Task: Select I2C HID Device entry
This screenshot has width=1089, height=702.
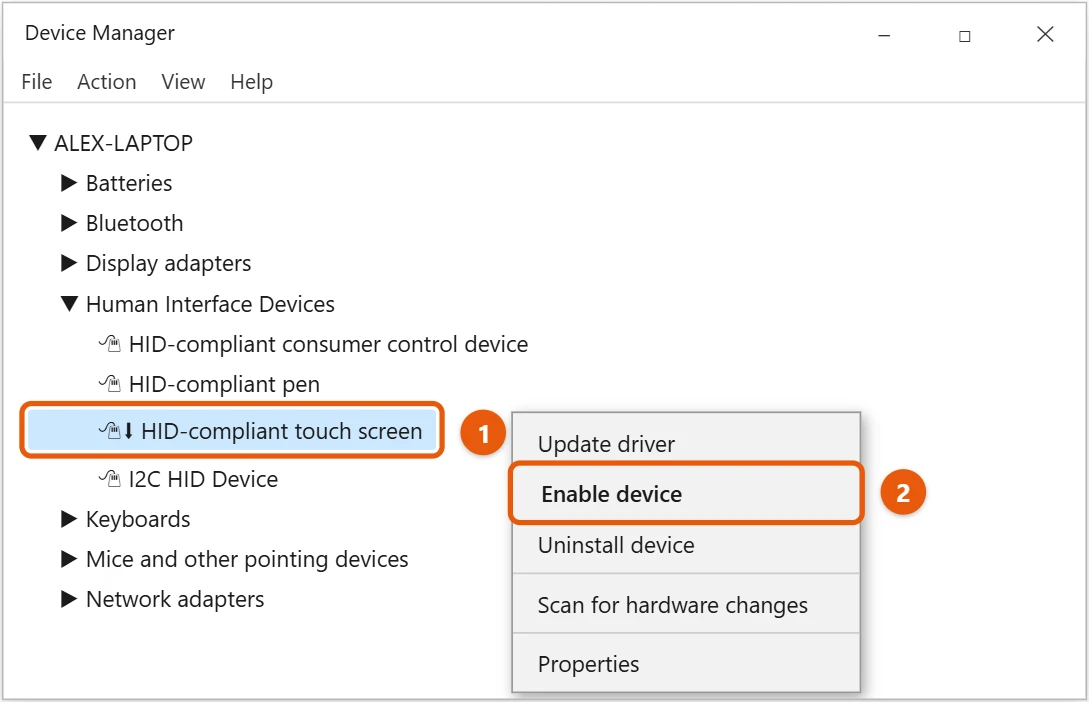Action: pyautogui.click(x=203, y=479)
